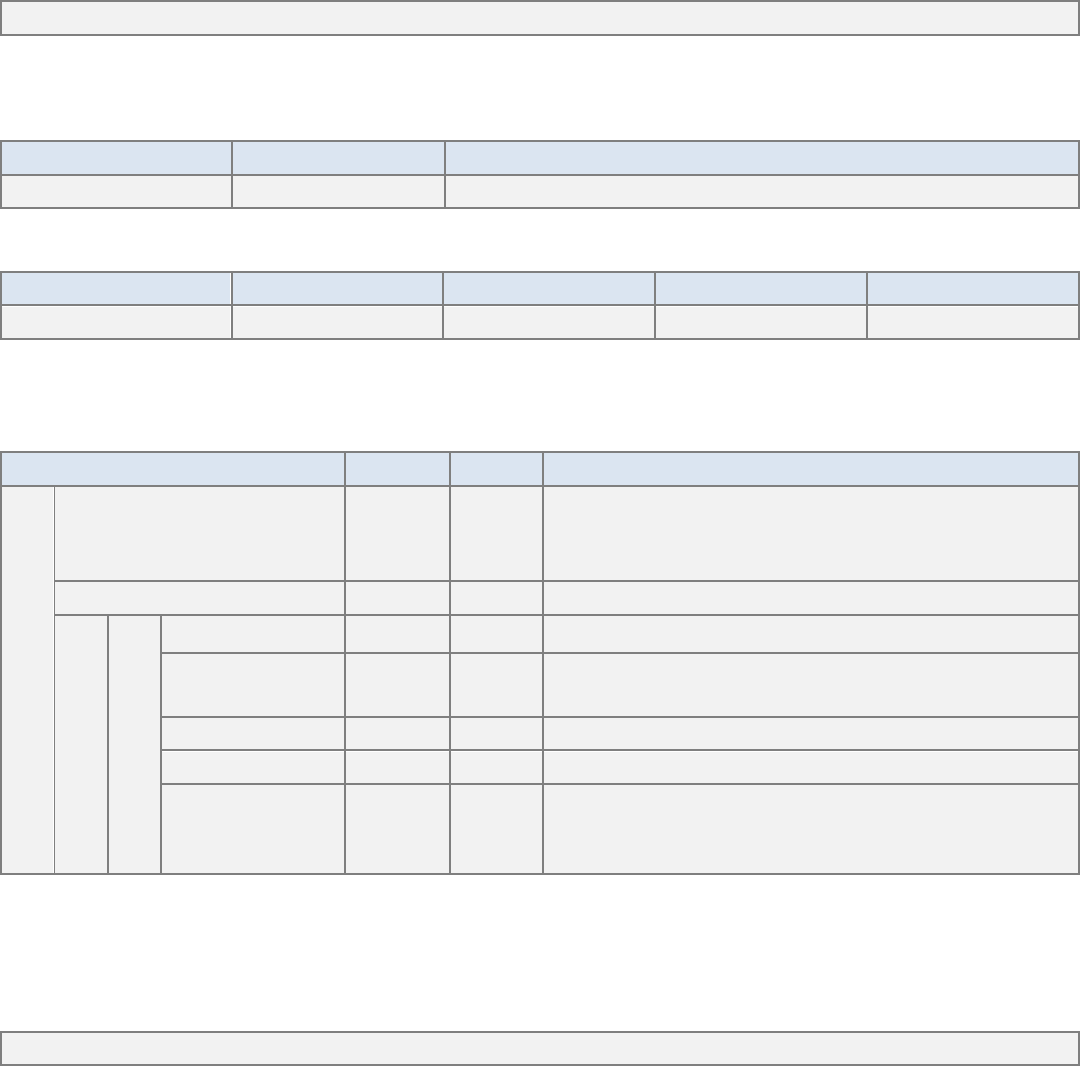The width and height of the screenshot is (1080, 1066).
Task: Click the empty gray bar at page top
Action: (x=540, y=18)
